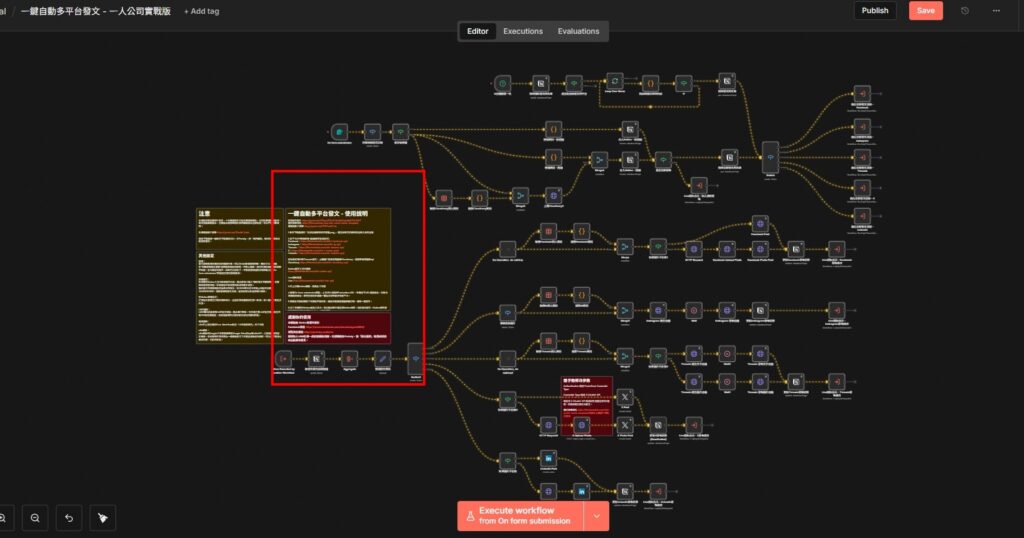The height and width of the screenshot is (538, 1024).
Task: Switch to the Executions tab
Action: pos(523,31)
